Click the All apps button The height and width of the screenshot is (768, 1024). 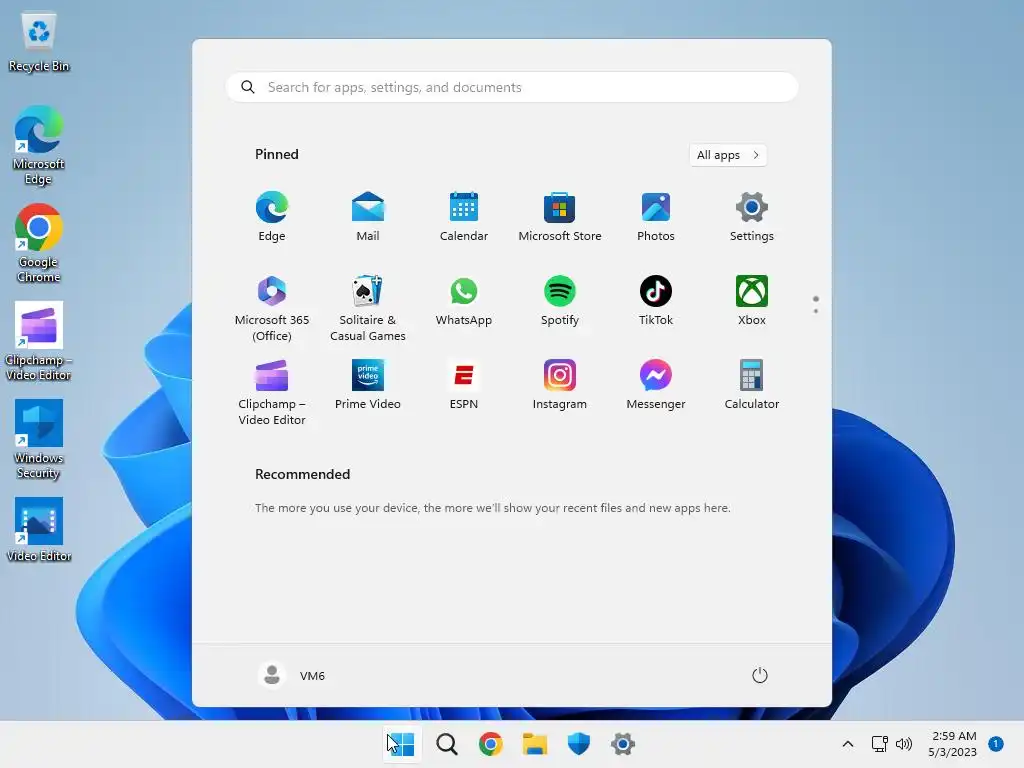pos(728,155)
